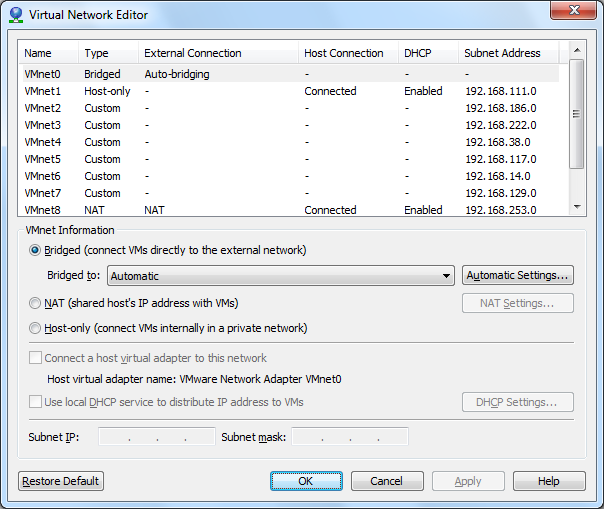Click the list scrollbar down arrow
Viewport: 604px width, 509px height.
tap(577, 207)
